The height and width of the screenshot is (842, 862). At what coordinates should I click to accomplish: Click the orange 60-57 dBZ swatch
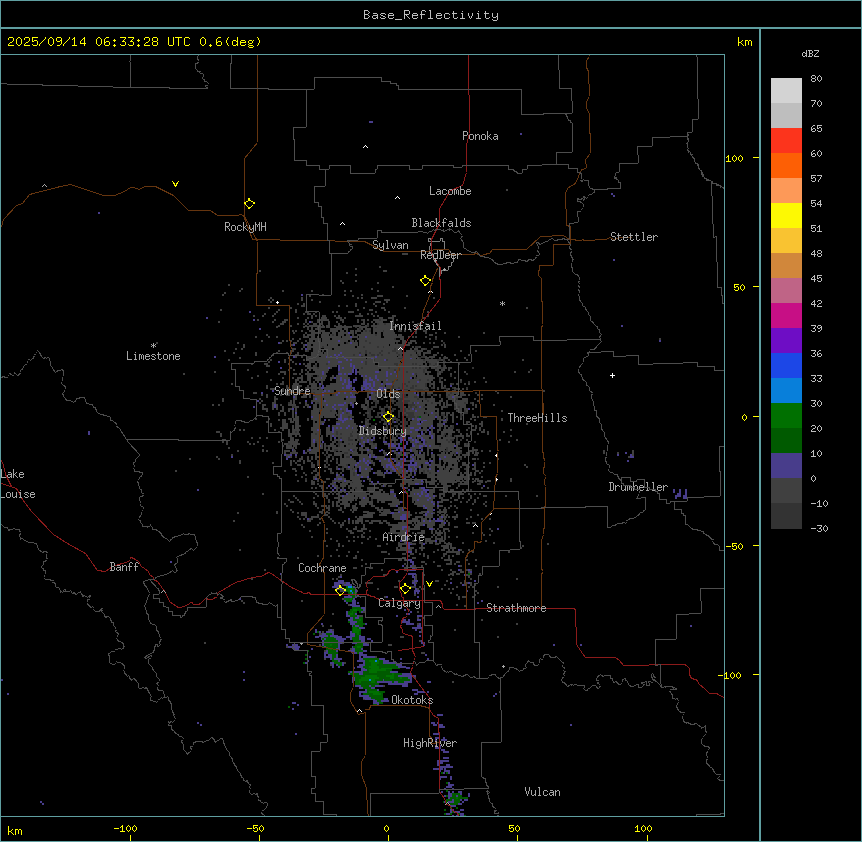point(786,166)
